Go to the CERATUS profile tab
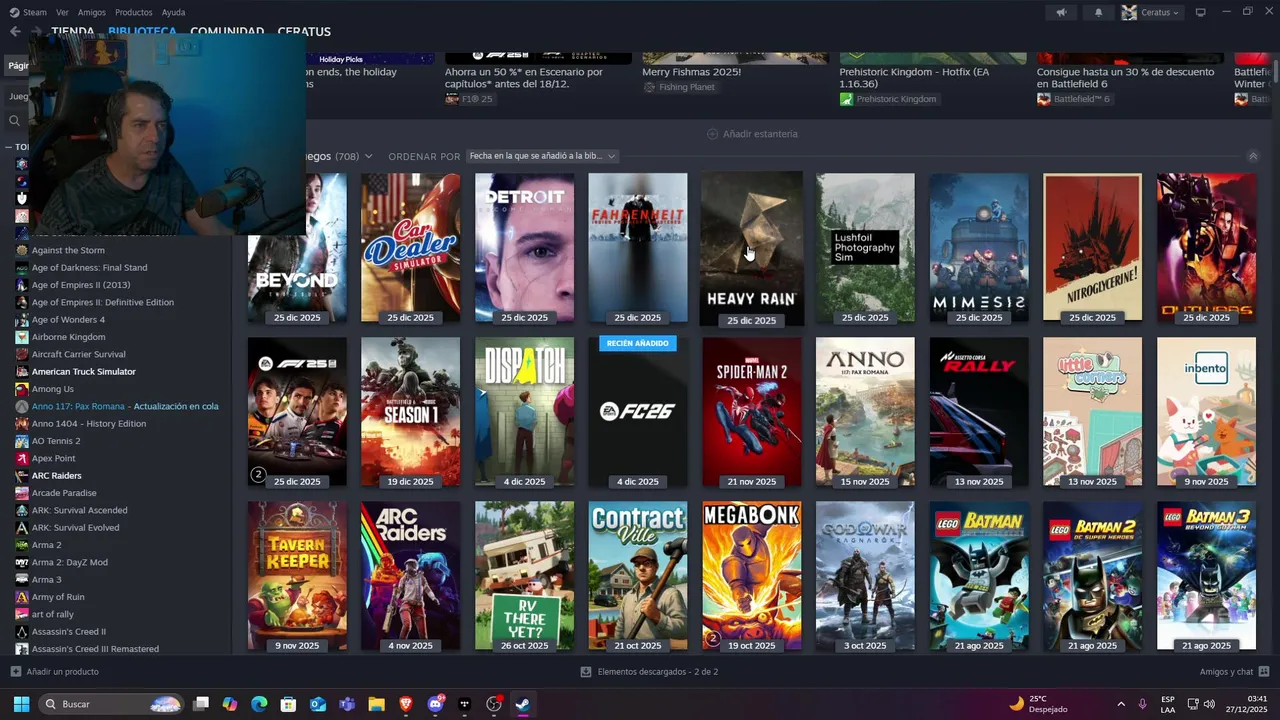Screen dimensions: 1280x720 [304, 31]
